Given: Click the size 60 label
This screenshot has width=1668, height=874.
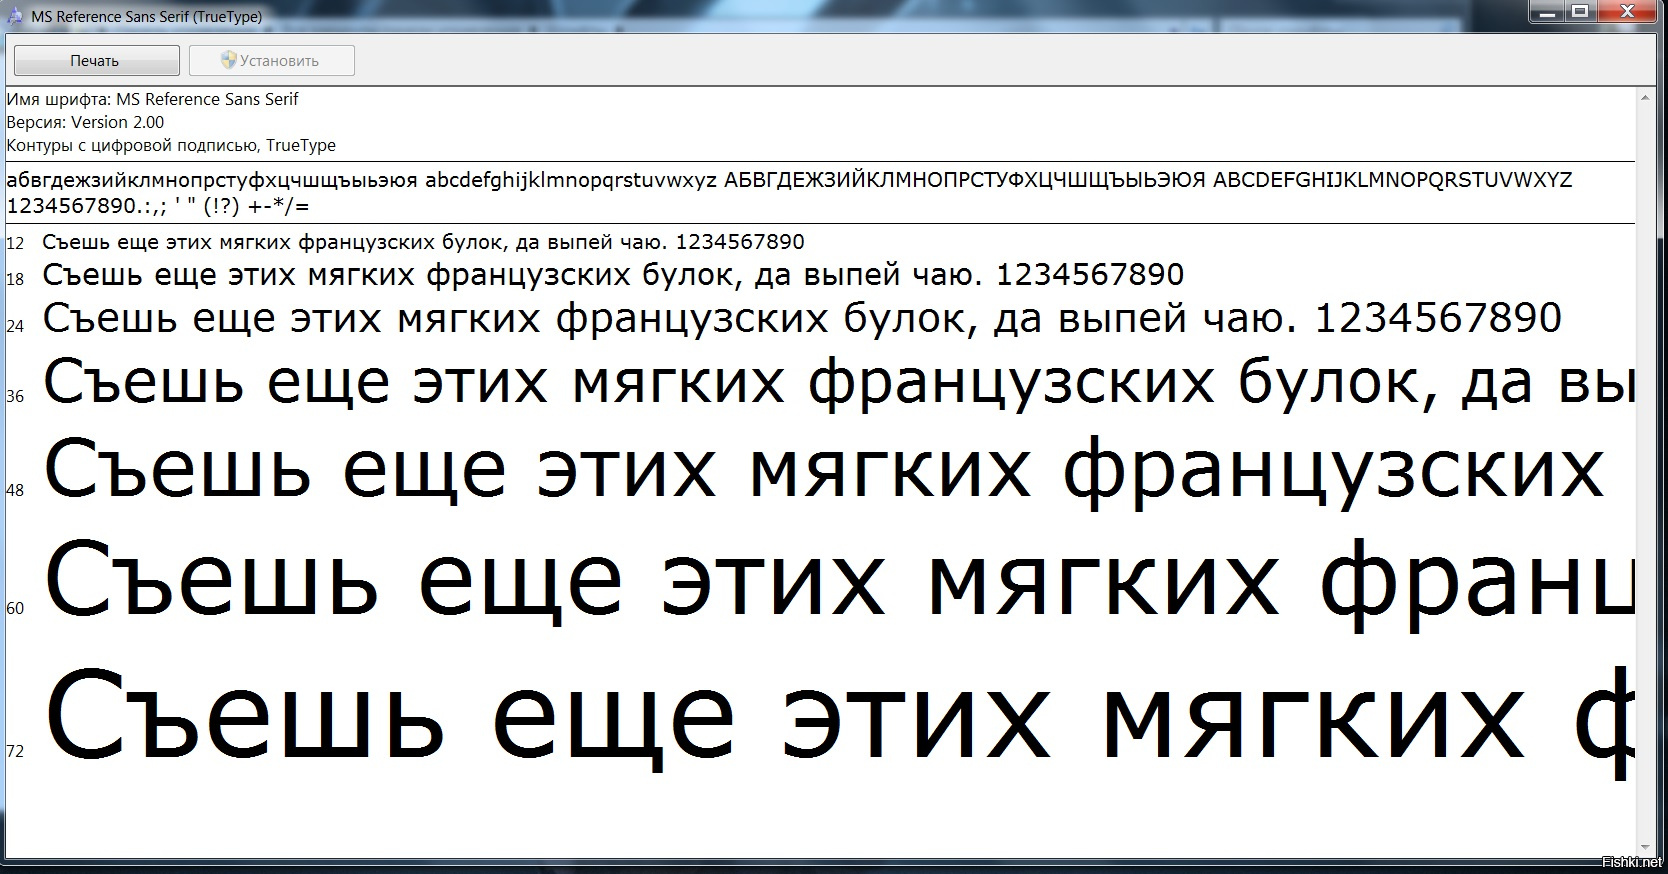Looking at the screenshot, I should (x=15, y=608).
